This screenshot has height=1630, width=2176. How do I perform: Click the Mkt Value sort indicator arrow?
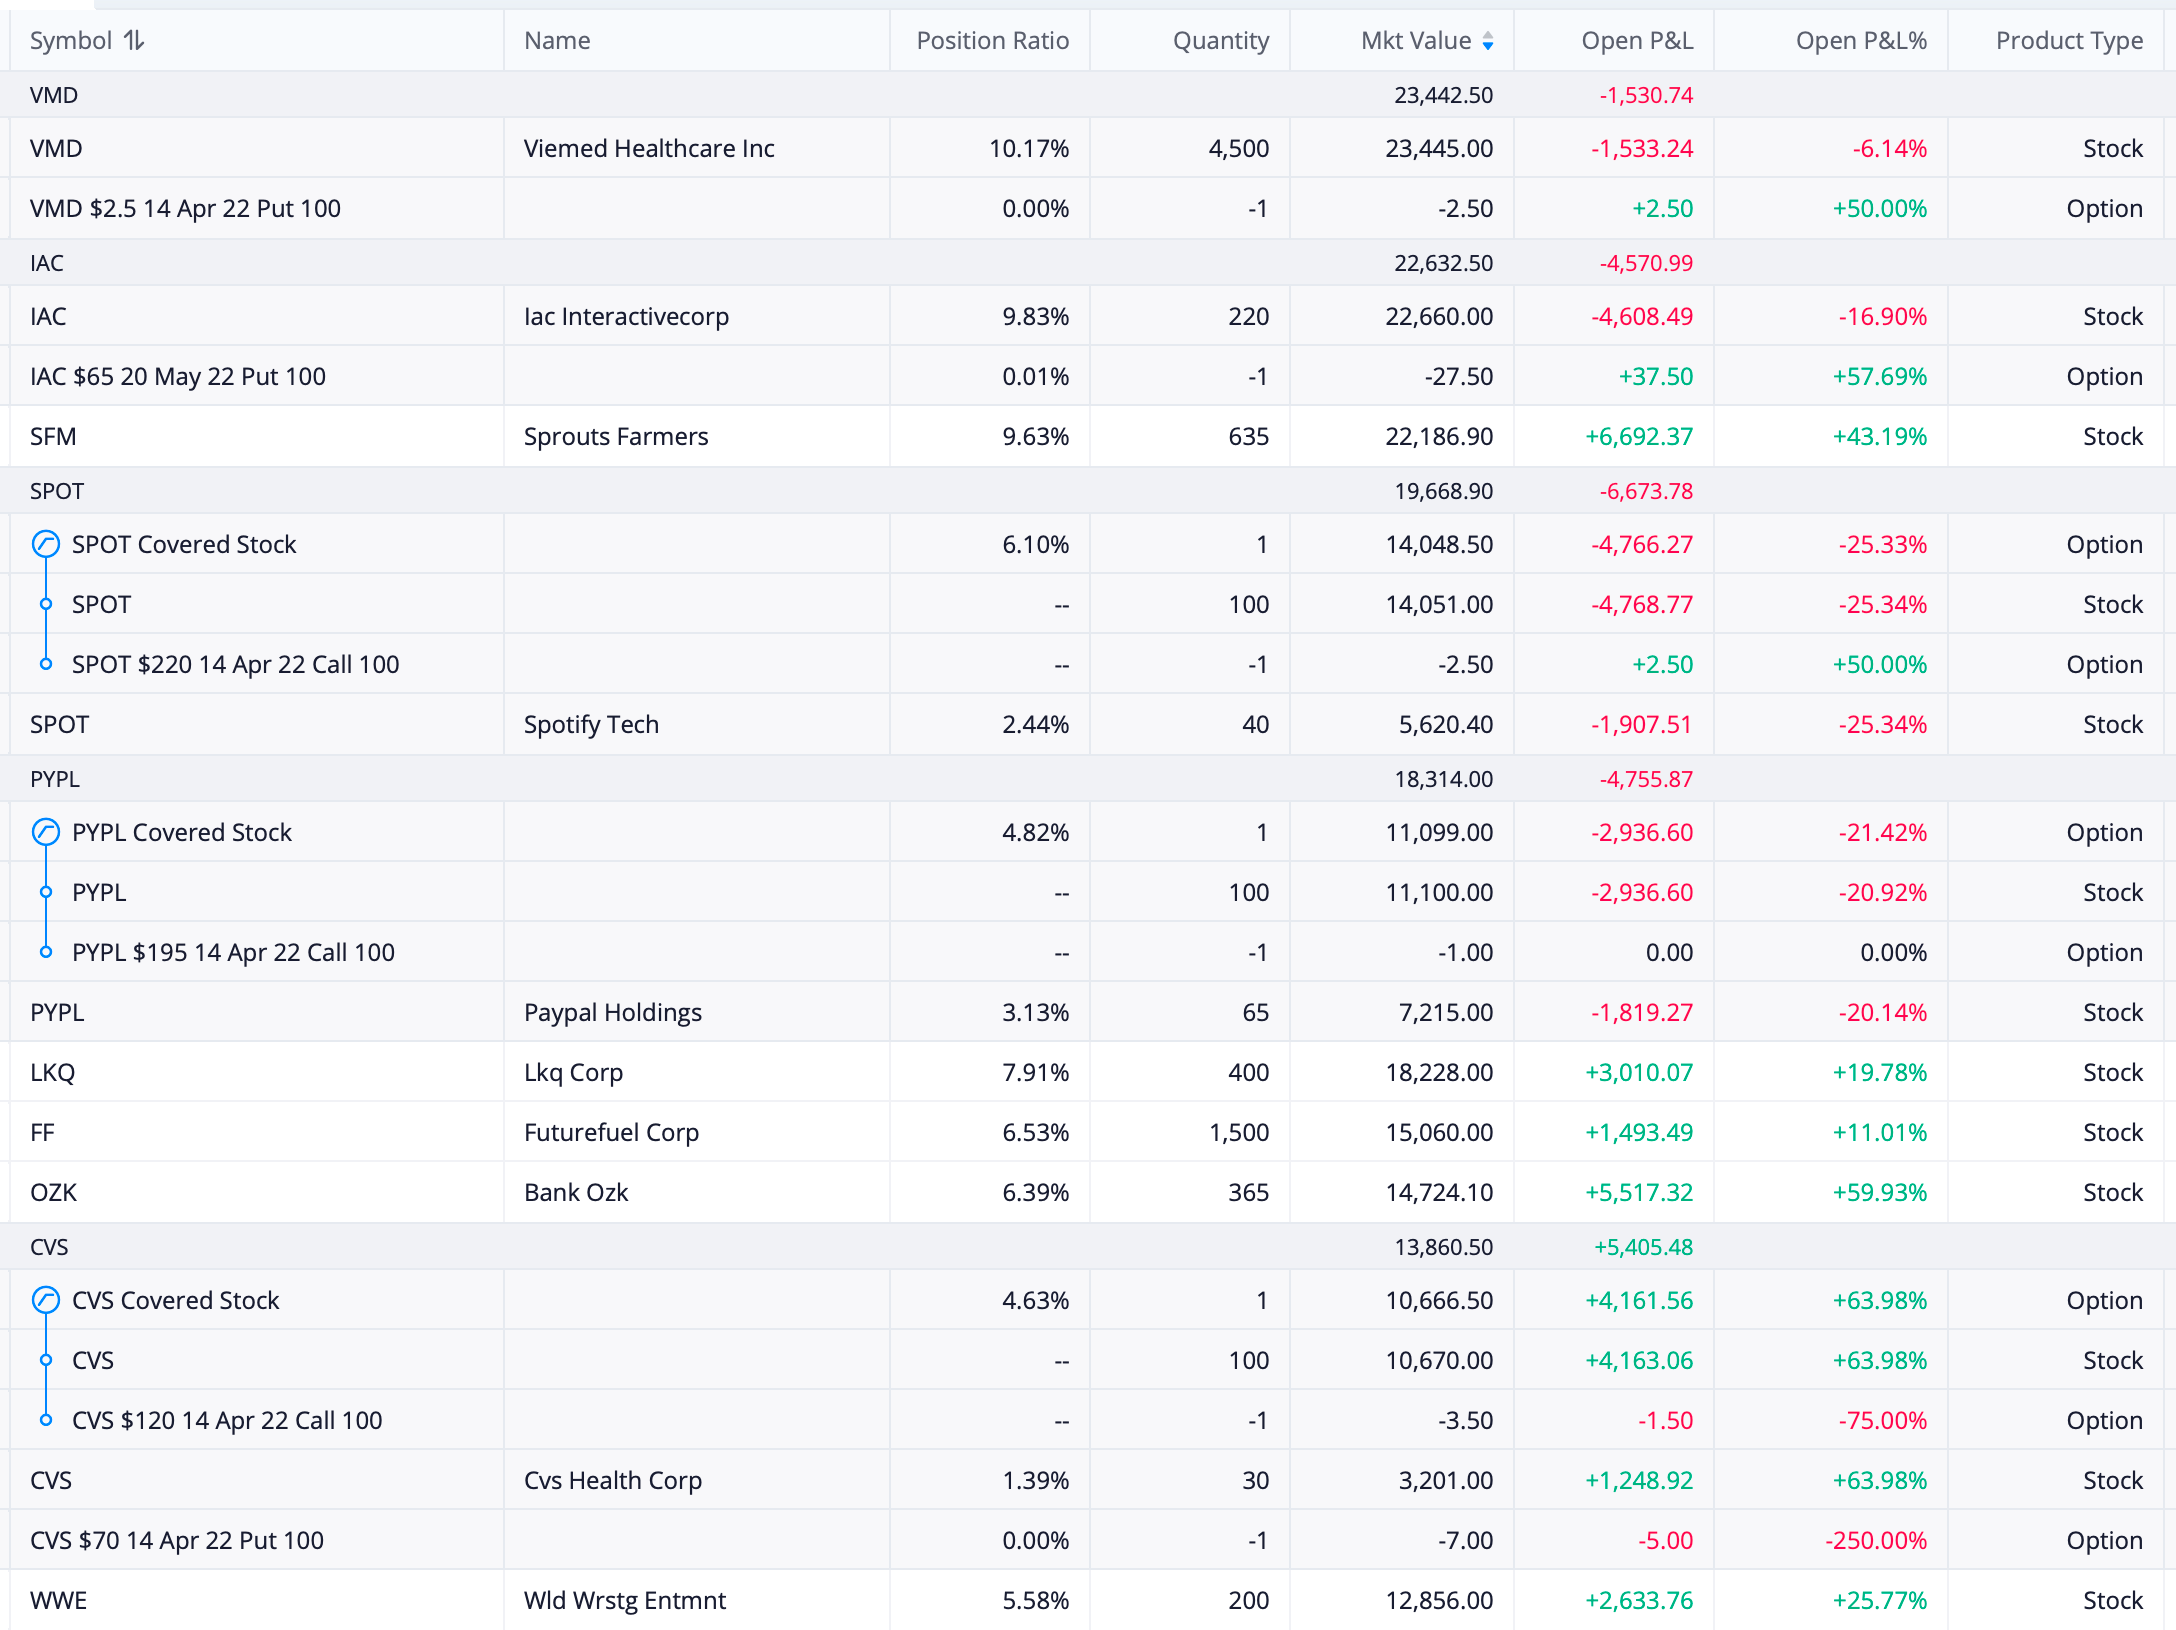(1488, 41)
